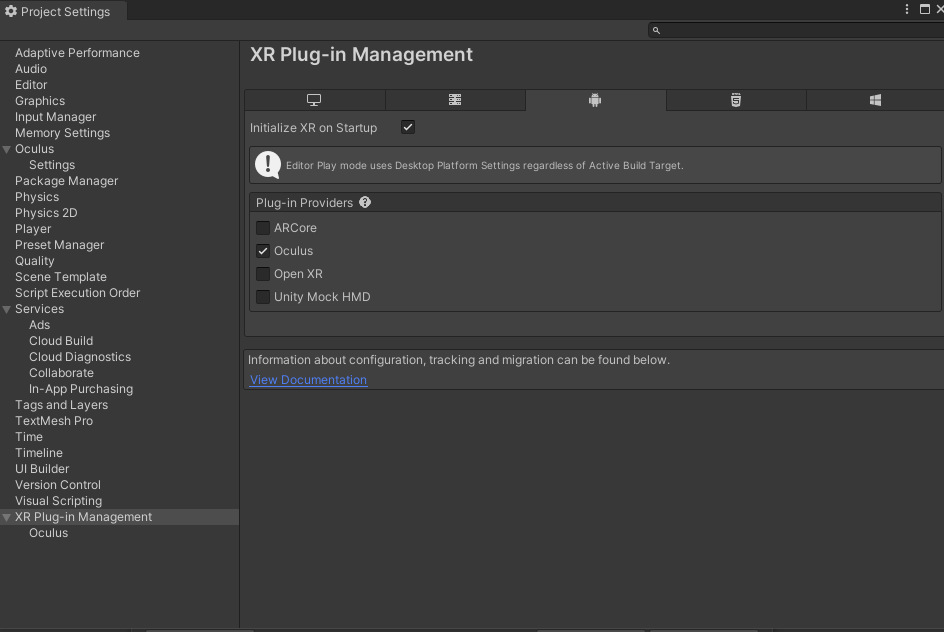Select Time settings
The image size is (944, 632).
coord(29,437)
